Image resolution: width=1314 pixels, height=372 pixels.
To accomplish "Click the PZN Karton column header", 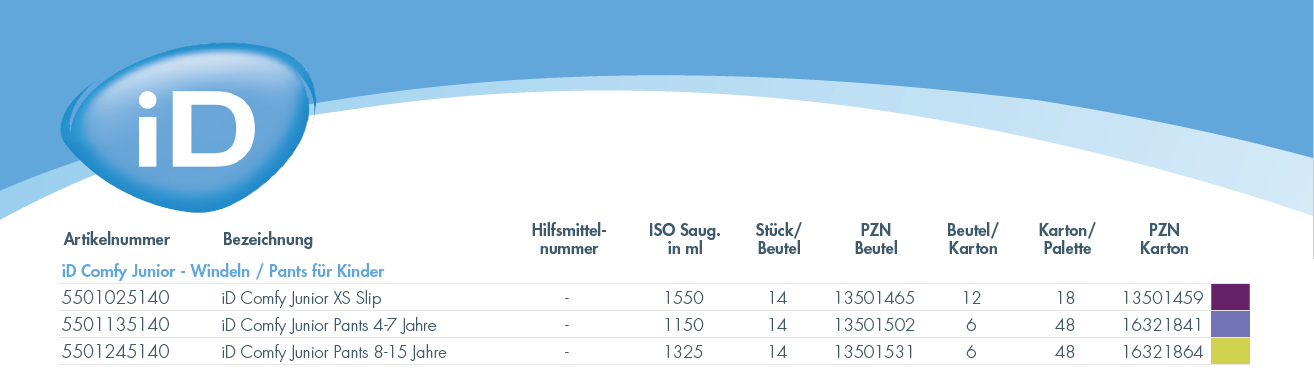I will click(x=1164, y=239).
